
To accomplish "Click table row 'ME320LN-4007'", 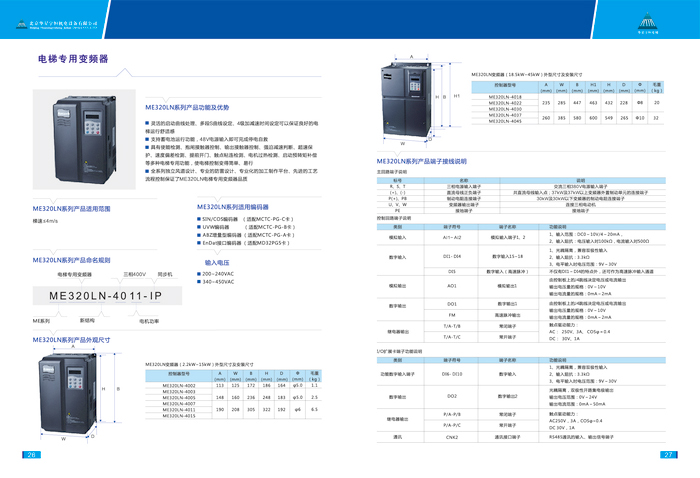I will coord(179,403).
